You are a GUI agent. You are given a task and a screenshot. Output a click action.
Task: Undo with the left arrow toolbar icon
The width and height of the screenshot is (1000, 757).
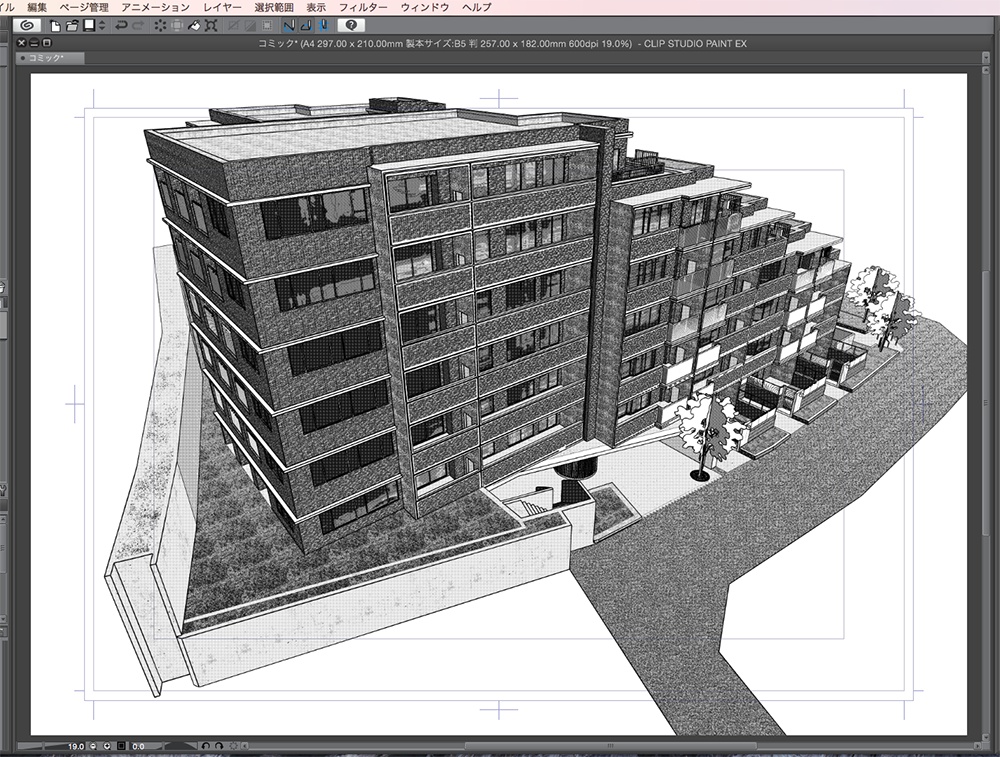pos(121,27)
